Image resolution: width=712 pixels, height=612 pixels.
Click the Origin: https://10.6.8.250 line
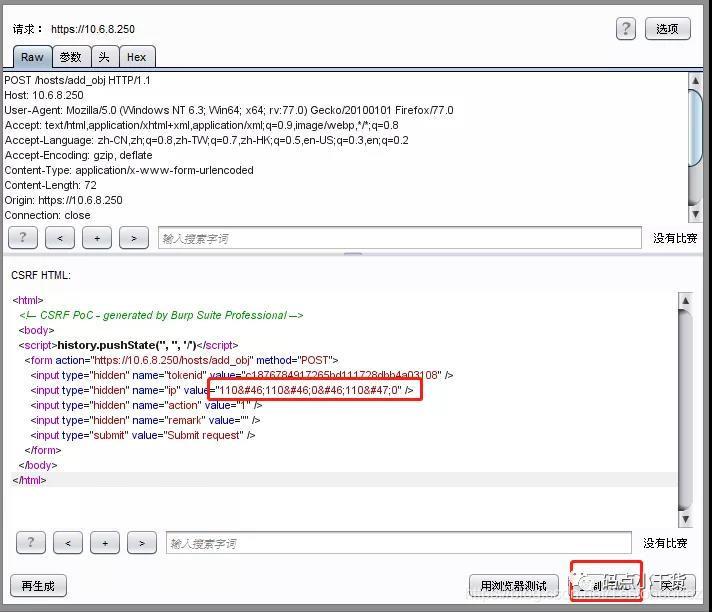[x=64, y=200]
